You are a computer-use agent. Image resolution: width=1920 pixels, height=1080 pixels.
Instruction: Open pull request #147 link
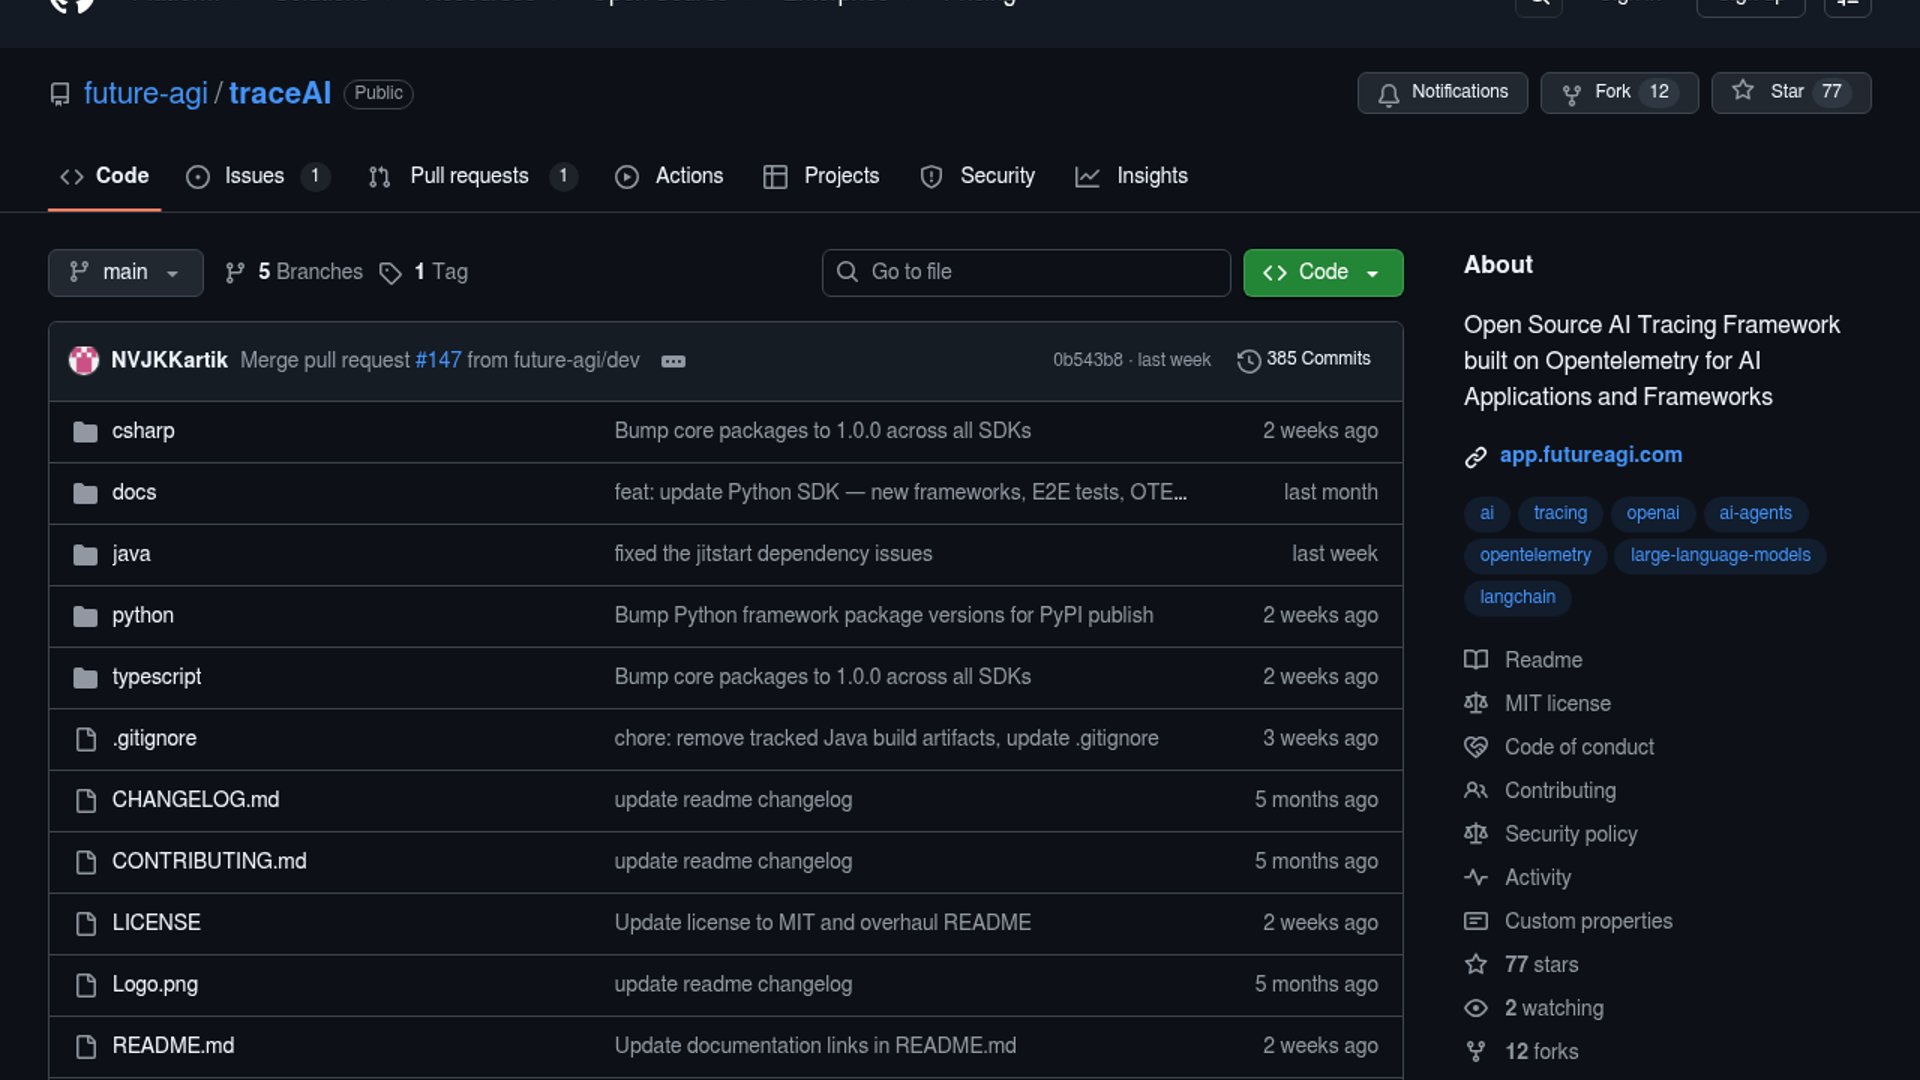[438, 360]
